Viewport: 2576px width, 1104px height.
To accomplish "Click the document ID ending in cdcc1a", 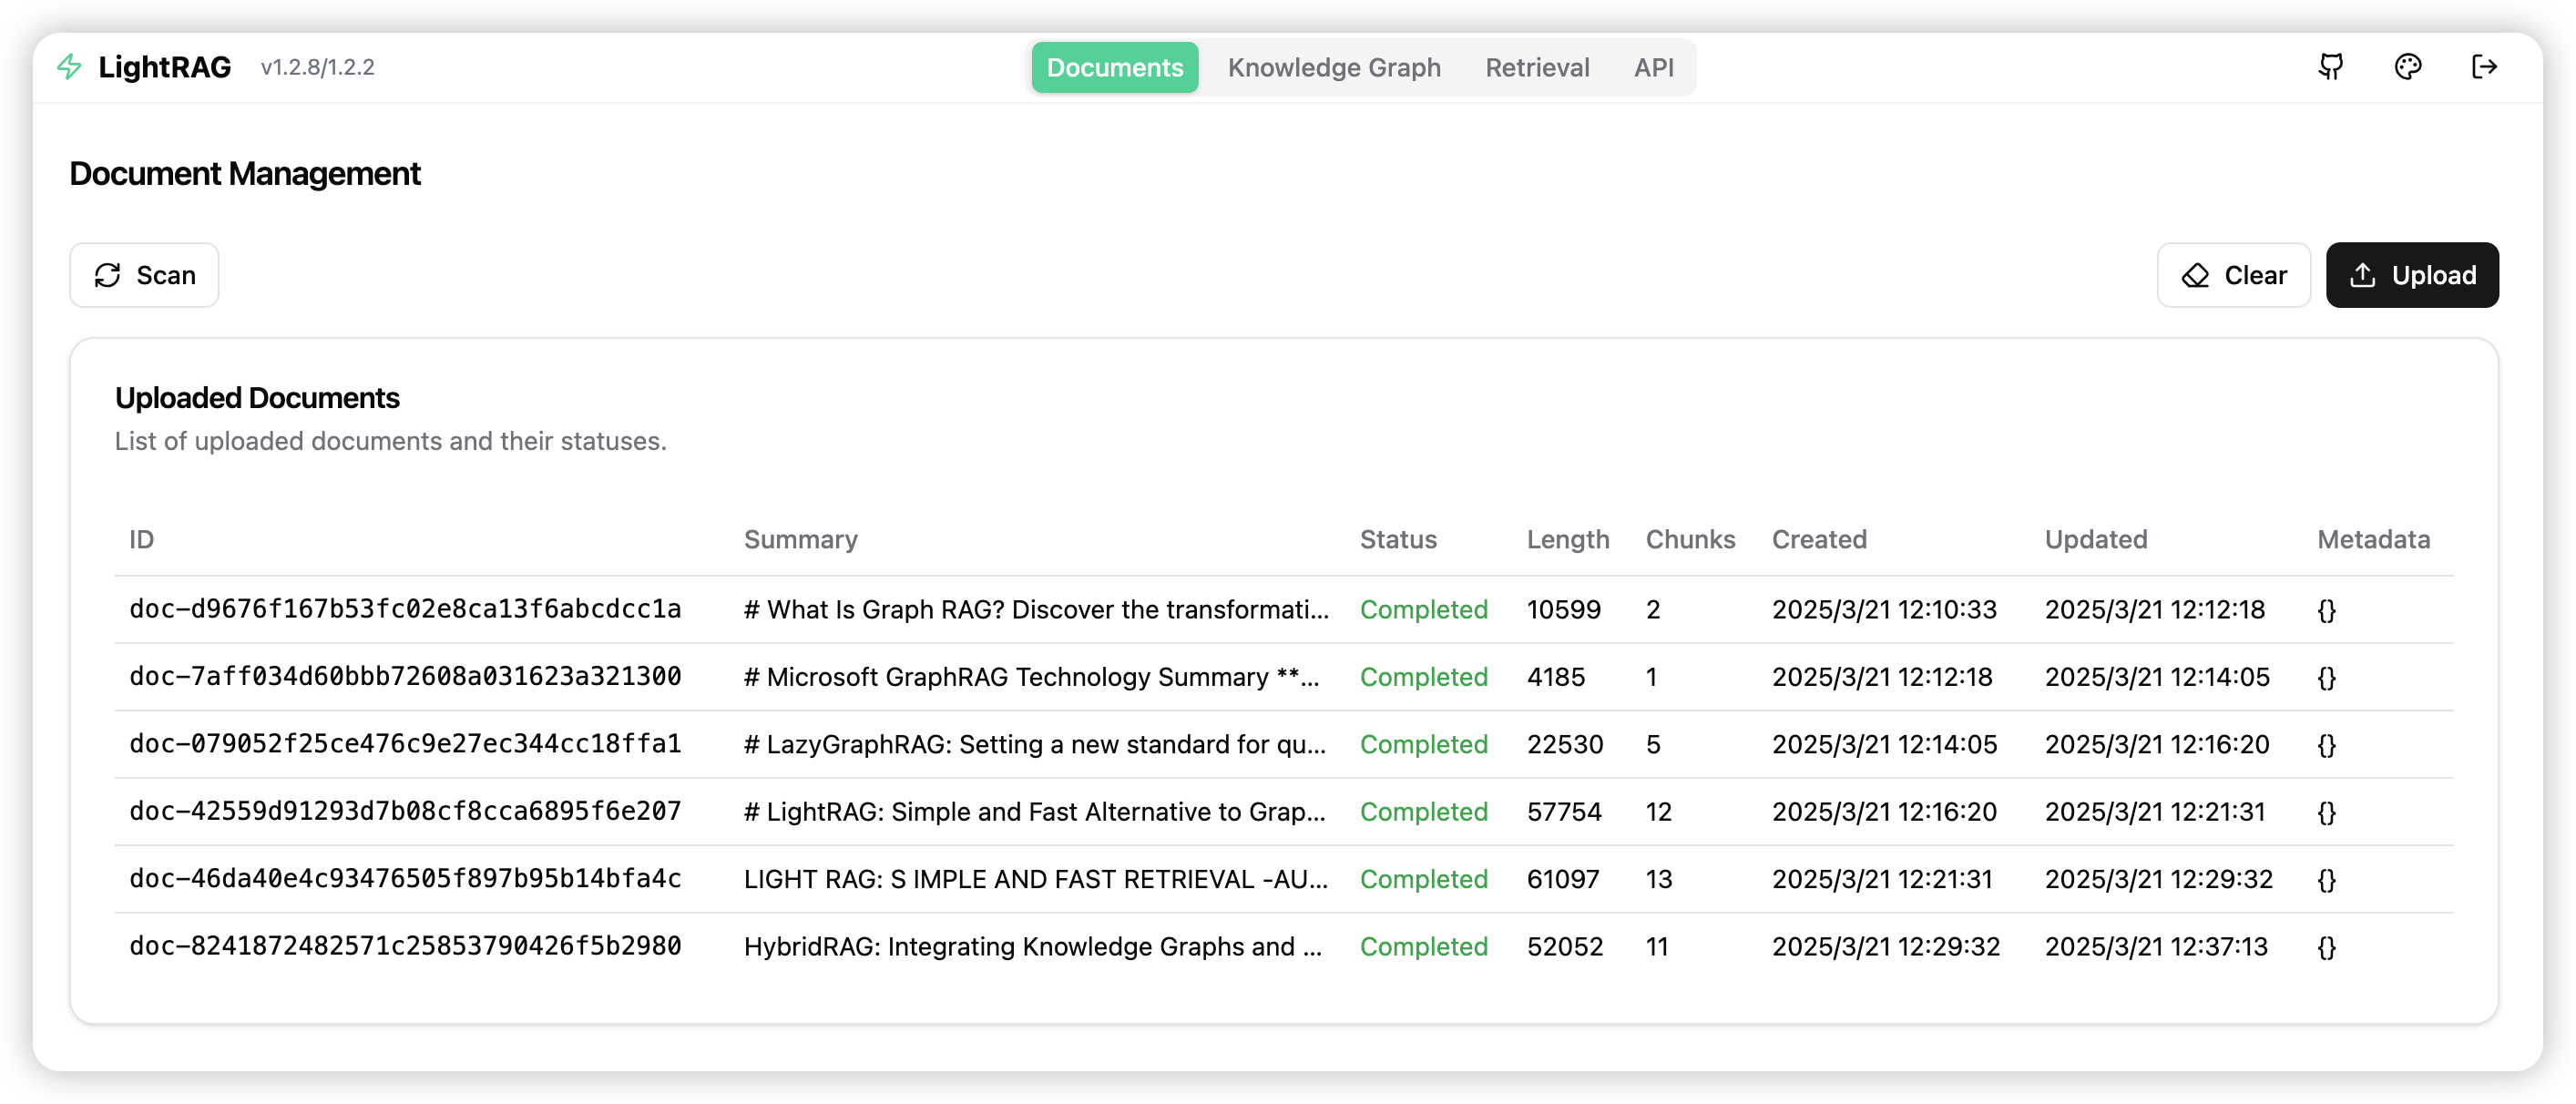I will tap(405, 609).
